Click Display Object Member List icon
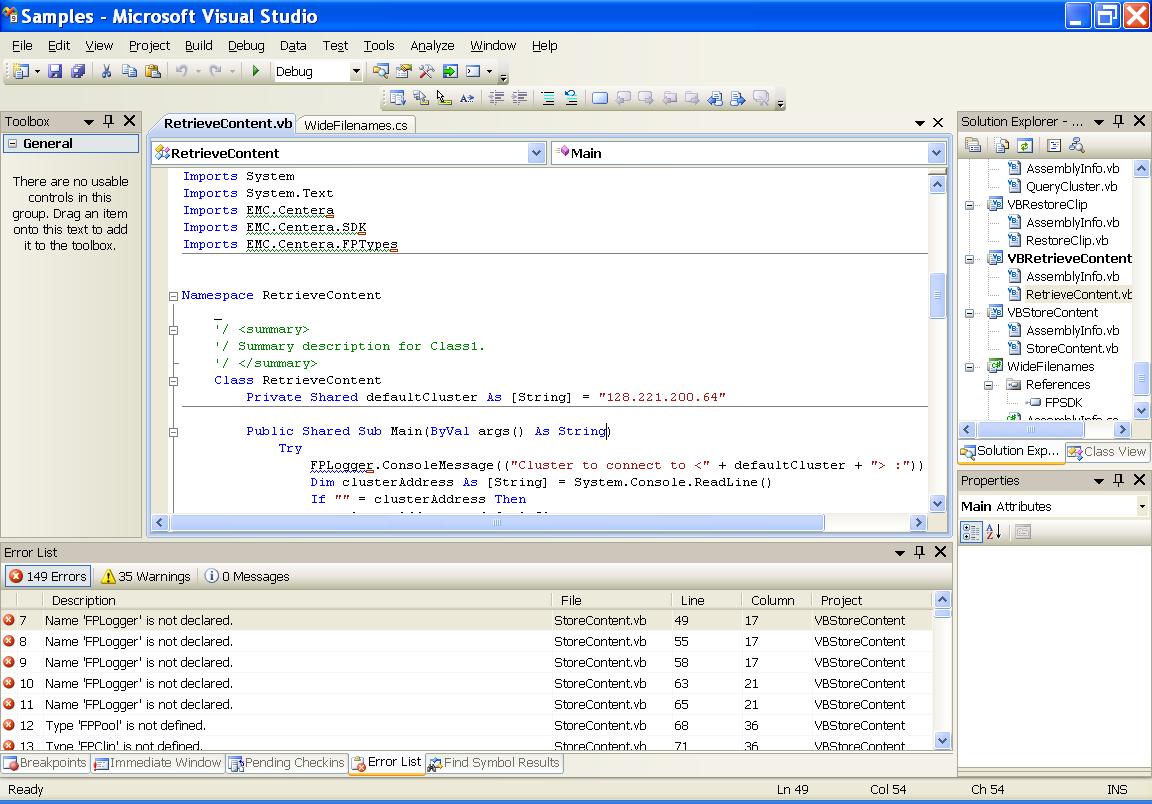 coord(397,98)
